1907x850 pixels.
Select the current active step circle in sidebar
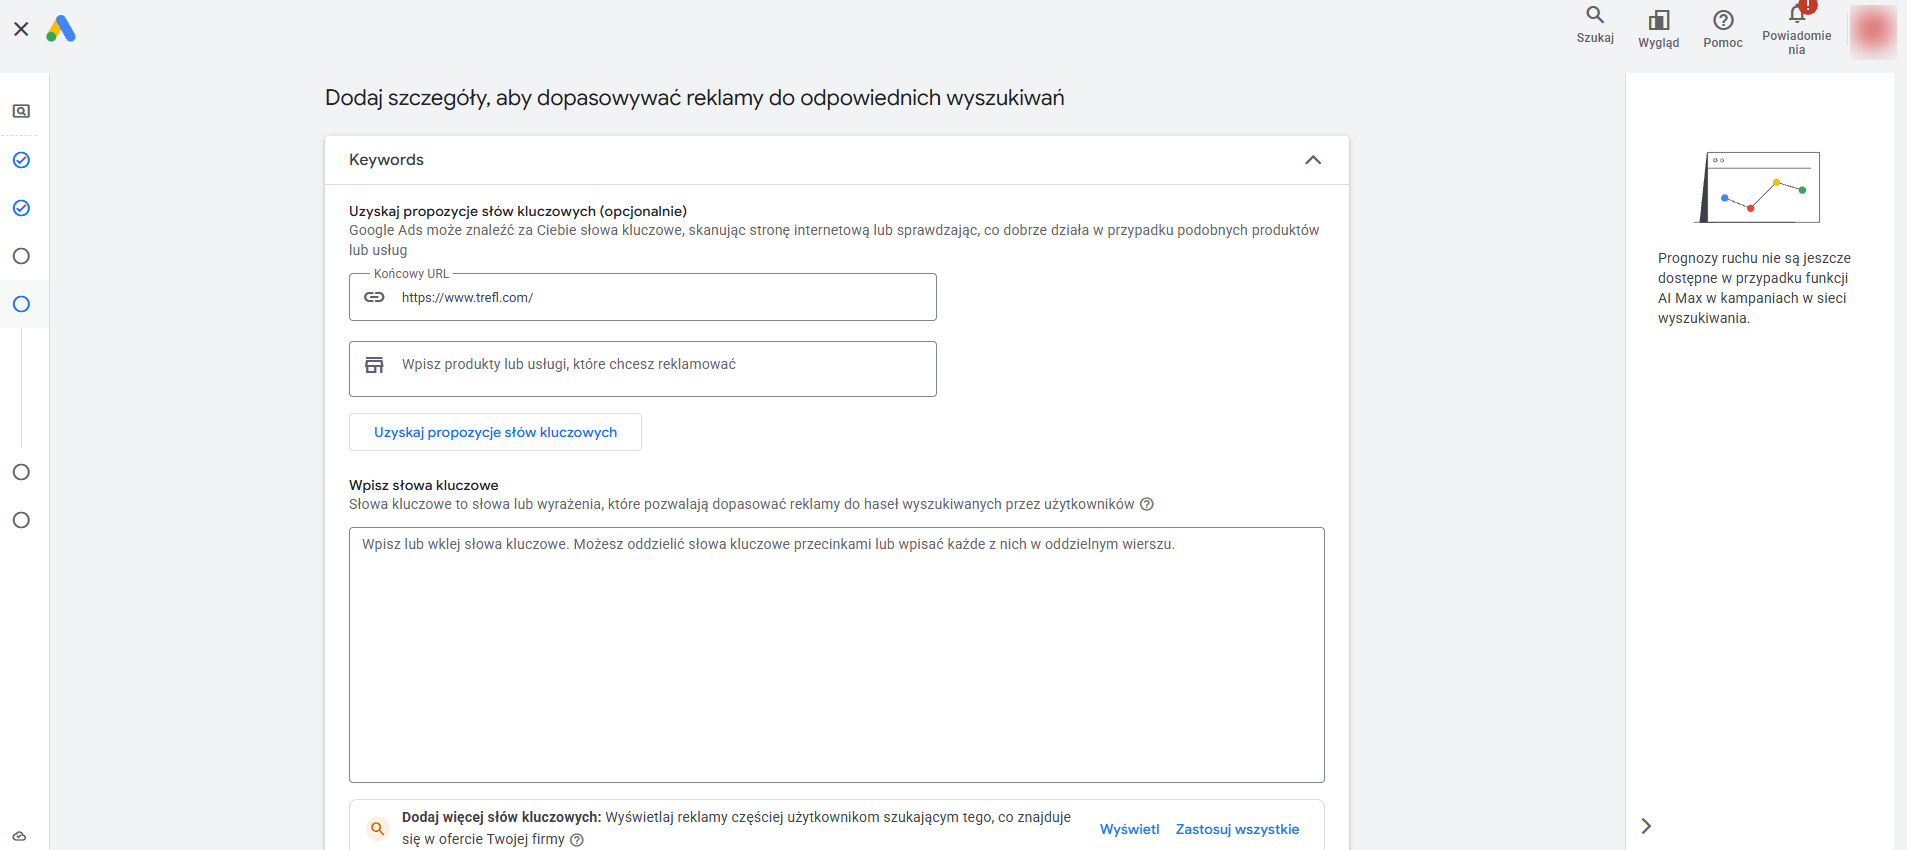click(x=21, y=304)
